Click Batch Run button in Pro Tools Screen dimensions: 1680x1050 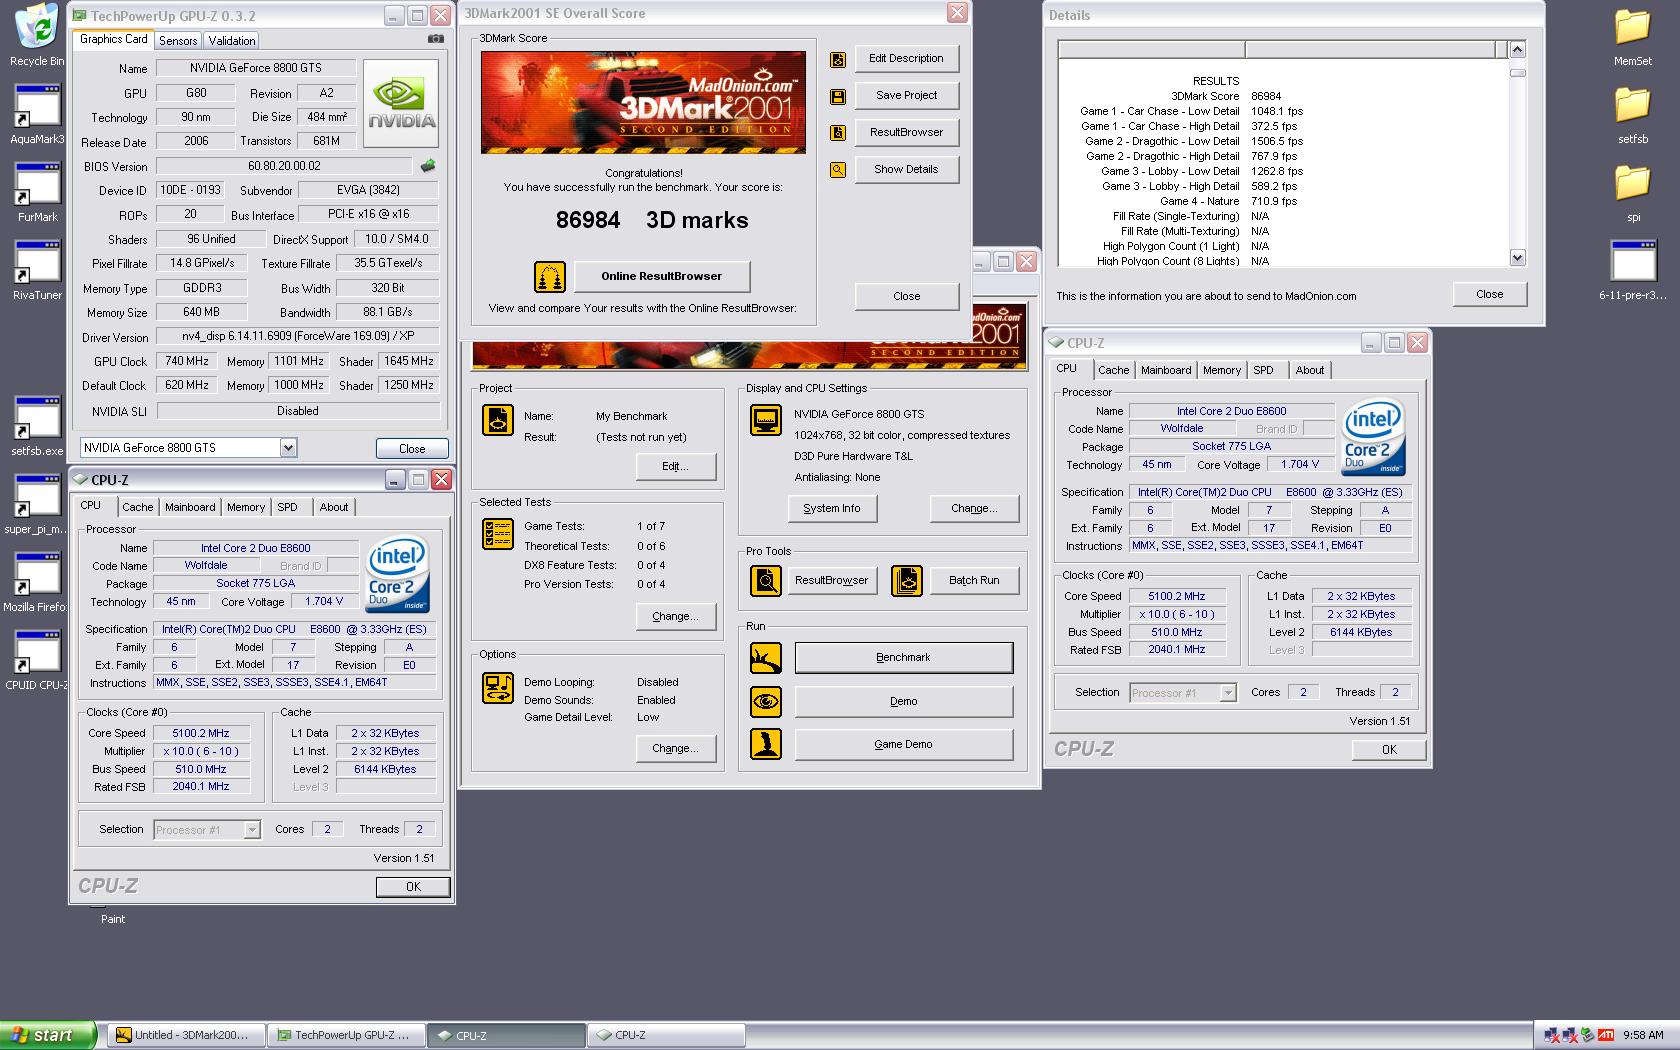point(974,580)
